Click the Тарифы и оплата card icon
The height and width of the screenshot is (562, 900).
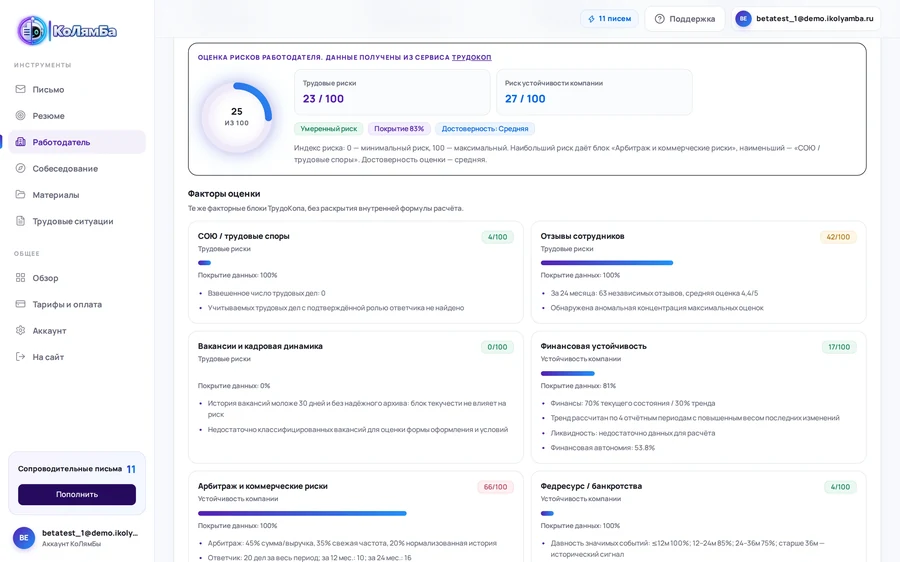click(21, 304)
